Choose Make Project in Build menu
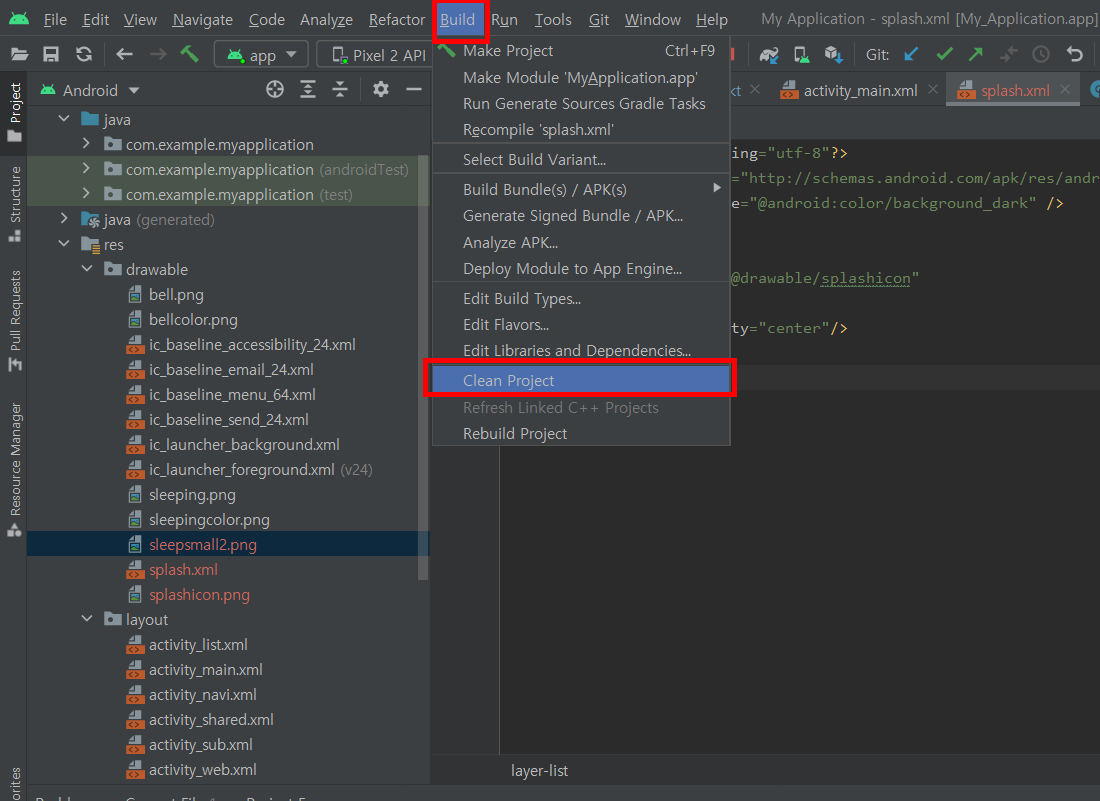Viewport: 1100px width, 801px height. point(581,51)
